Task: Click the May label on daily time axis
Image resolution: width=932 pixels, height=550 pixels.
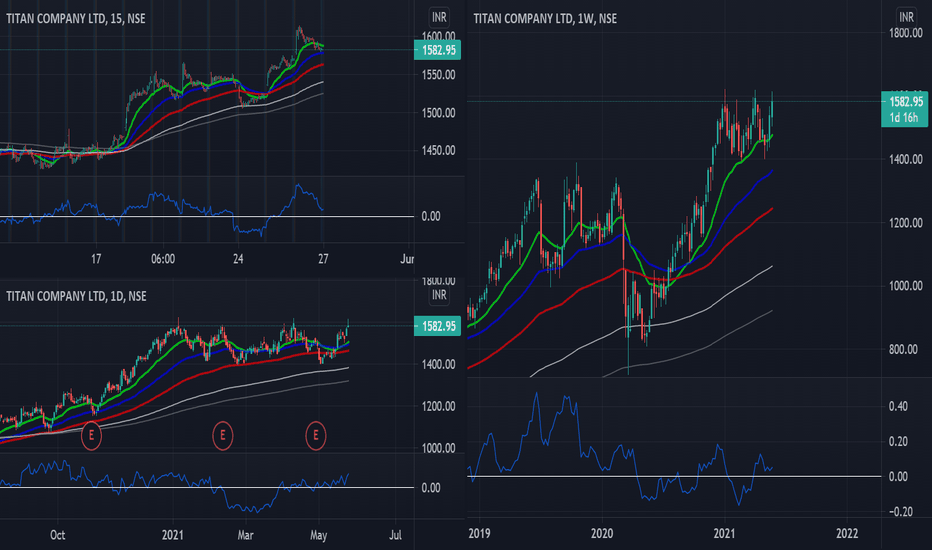Action: pos(319,536)
